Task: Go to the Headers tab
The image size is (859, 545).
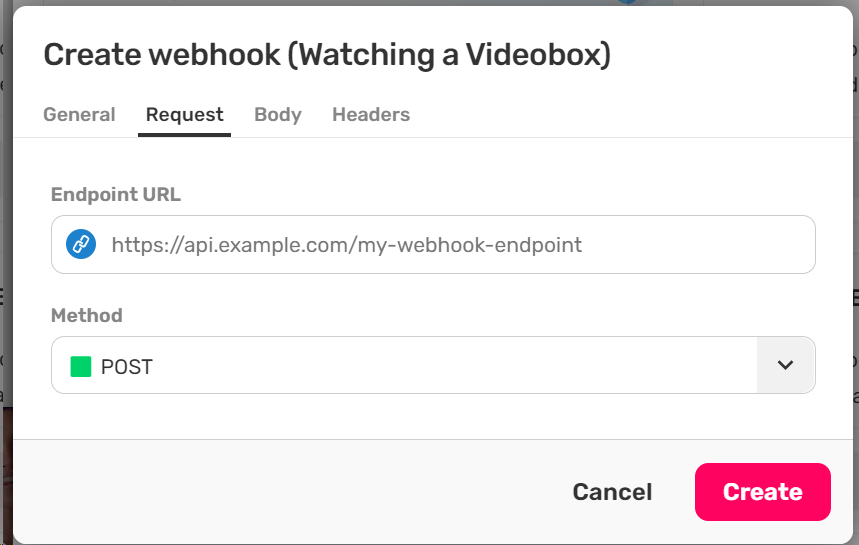Action: pos(371,115)
